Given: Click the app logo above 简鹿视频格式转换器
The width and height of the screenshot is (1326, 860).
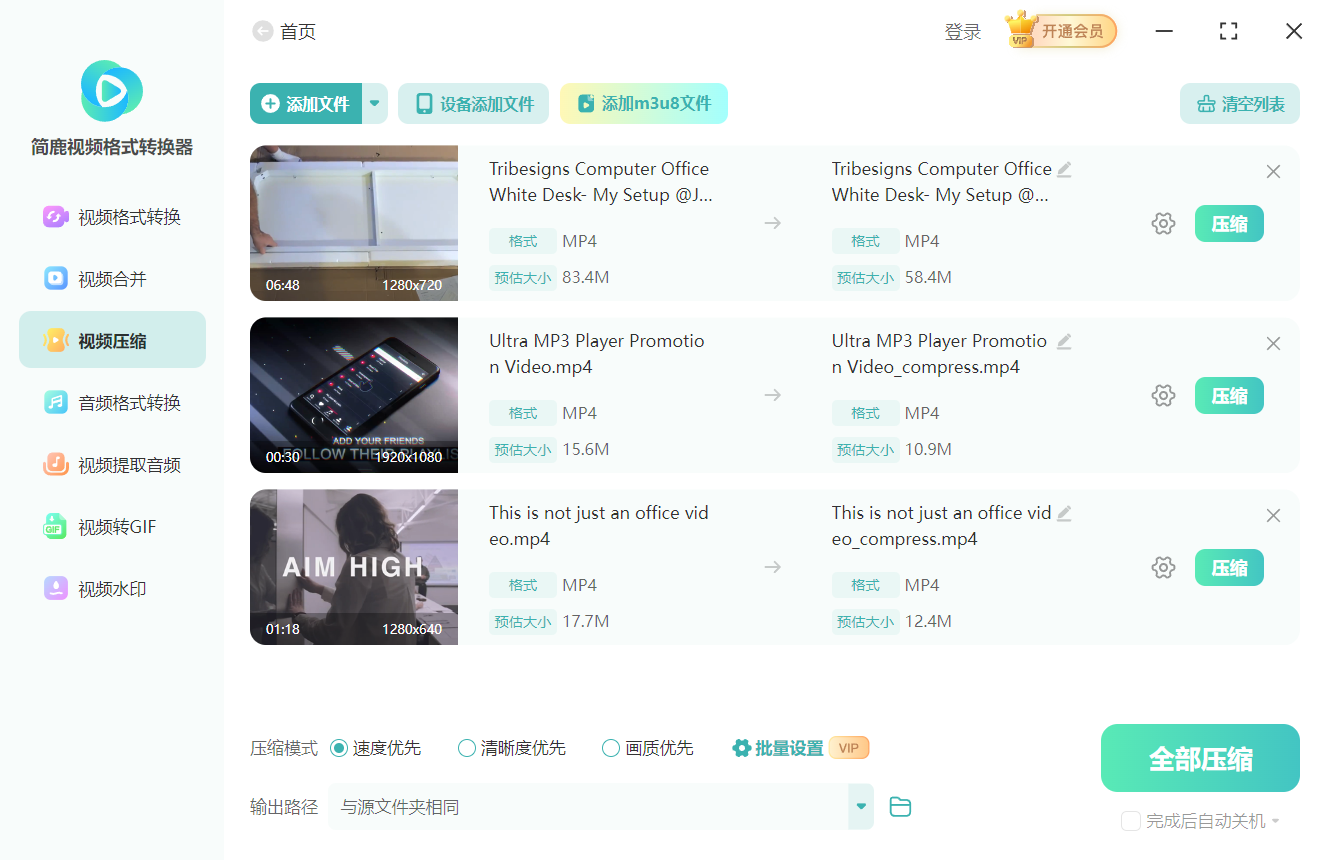Looking at the screenshot, I should (x=111, y=91).
